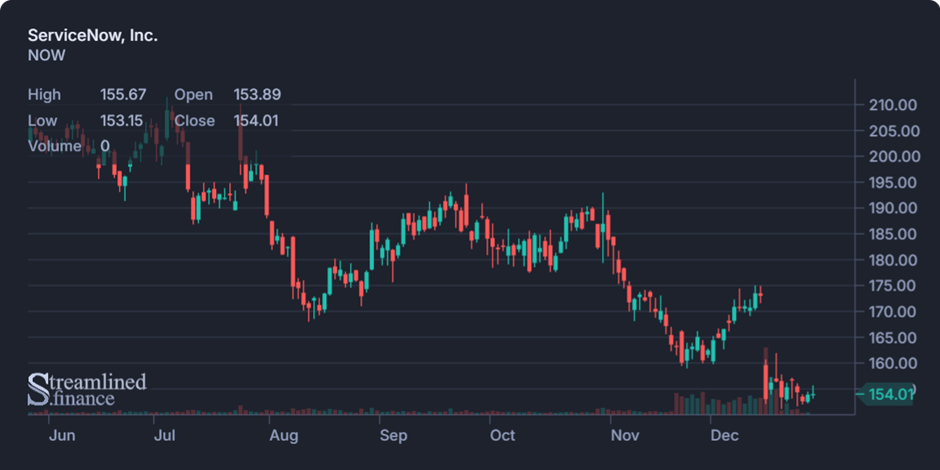This screenshot has width=940, height=470.
Task: Click the Close label in OHLC panel
Action: point(195,120)
